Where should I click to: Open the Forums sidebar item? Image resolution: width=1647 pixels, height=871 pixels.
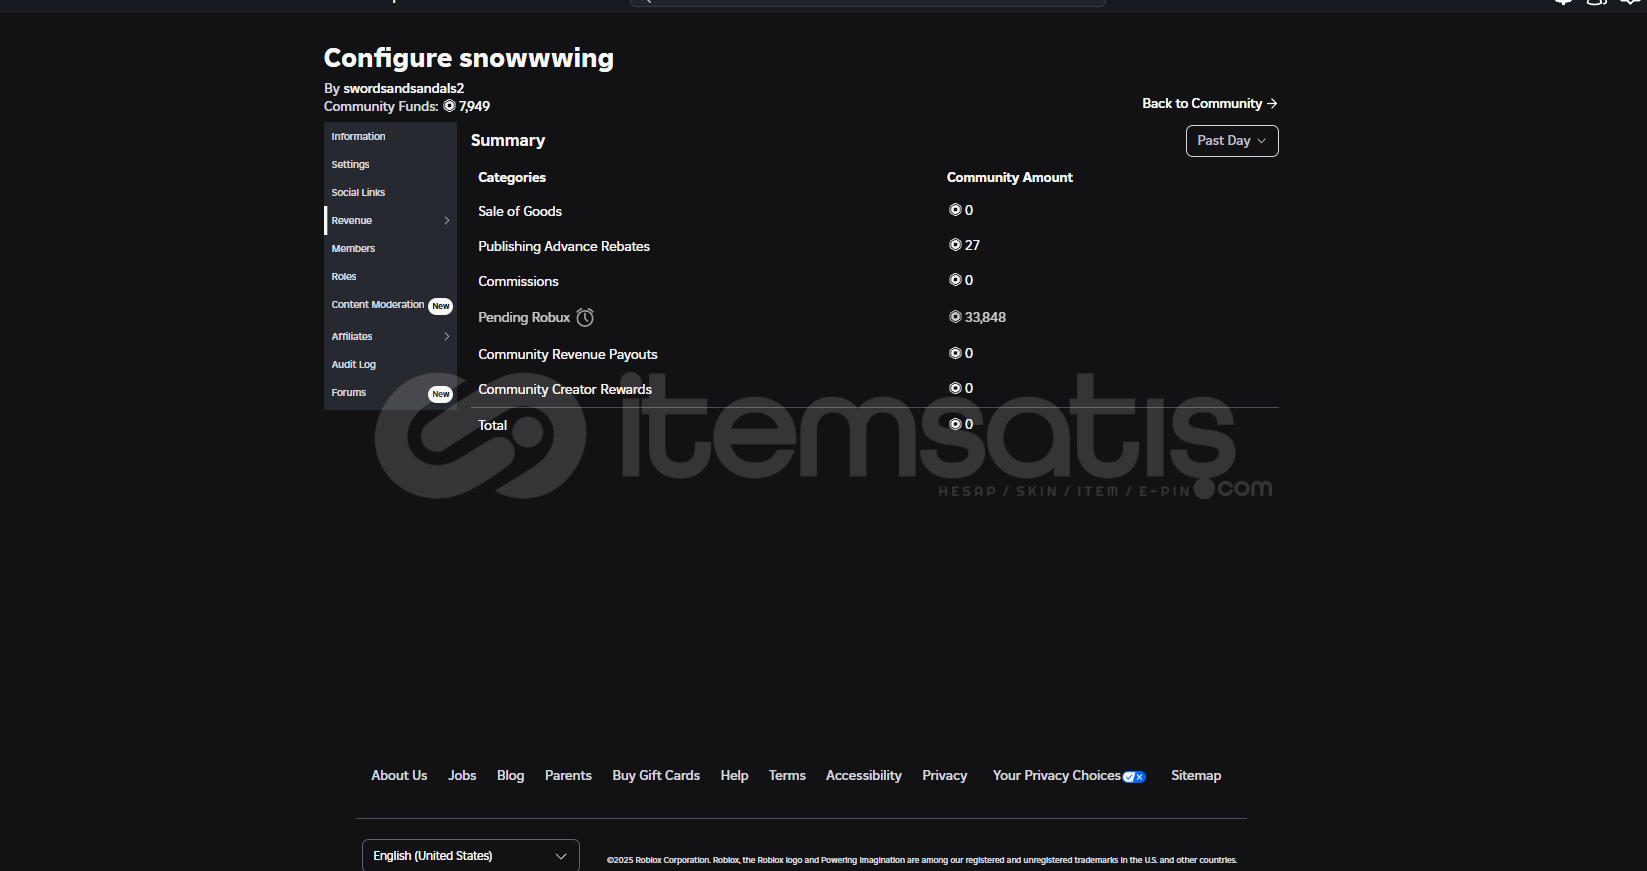(x=349, y=392)
